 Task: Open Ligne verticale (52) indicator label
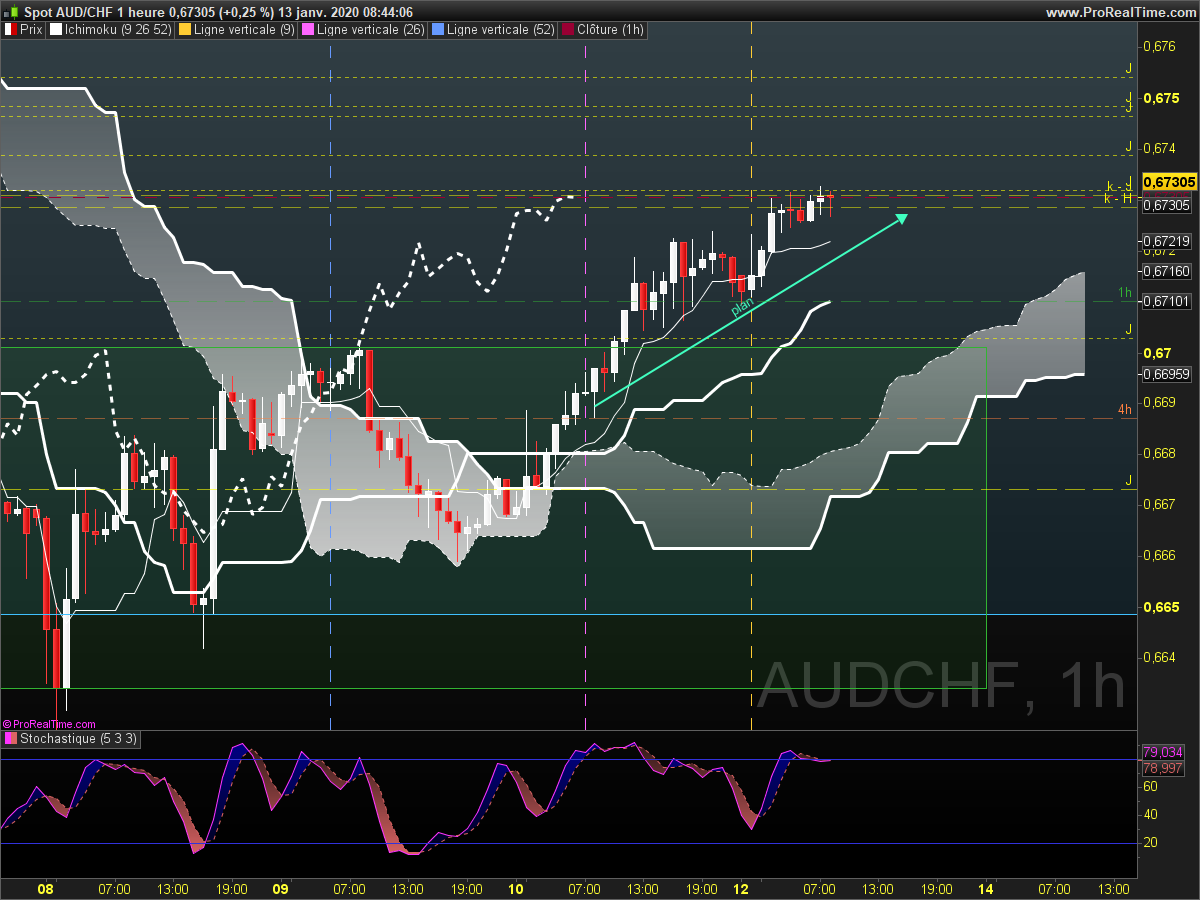[501, 30]
